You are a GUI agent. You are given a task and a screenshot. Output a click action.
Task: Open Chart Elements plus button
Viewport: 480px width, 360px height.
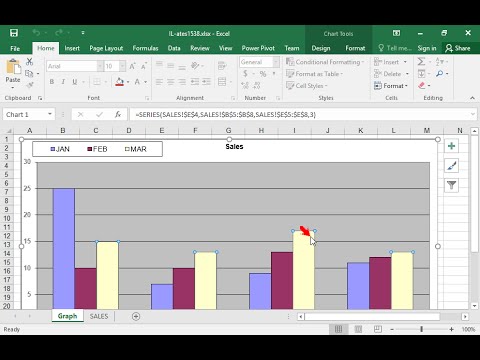point(452,146)
